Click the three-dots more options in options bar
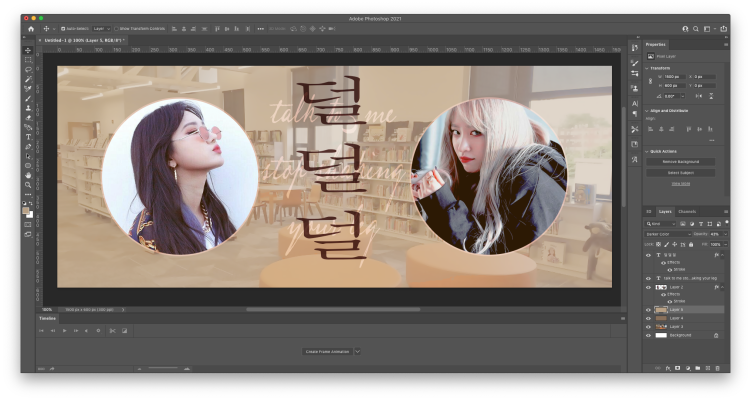The height and width of the screenshot is (400, 751). tap(261, 29)
